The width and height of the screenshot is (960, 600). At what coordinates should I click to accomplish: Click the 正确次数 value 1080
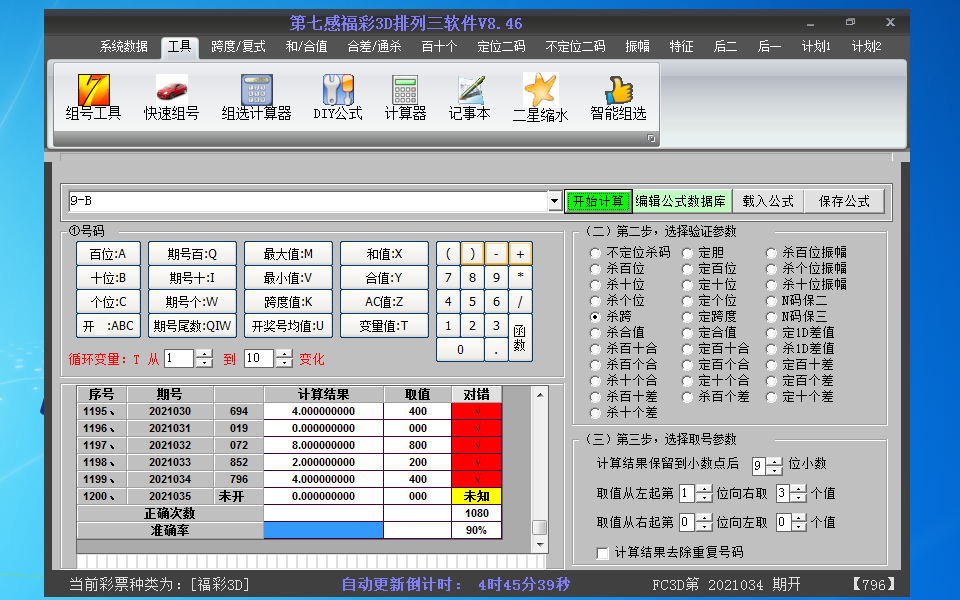point(476,513)
